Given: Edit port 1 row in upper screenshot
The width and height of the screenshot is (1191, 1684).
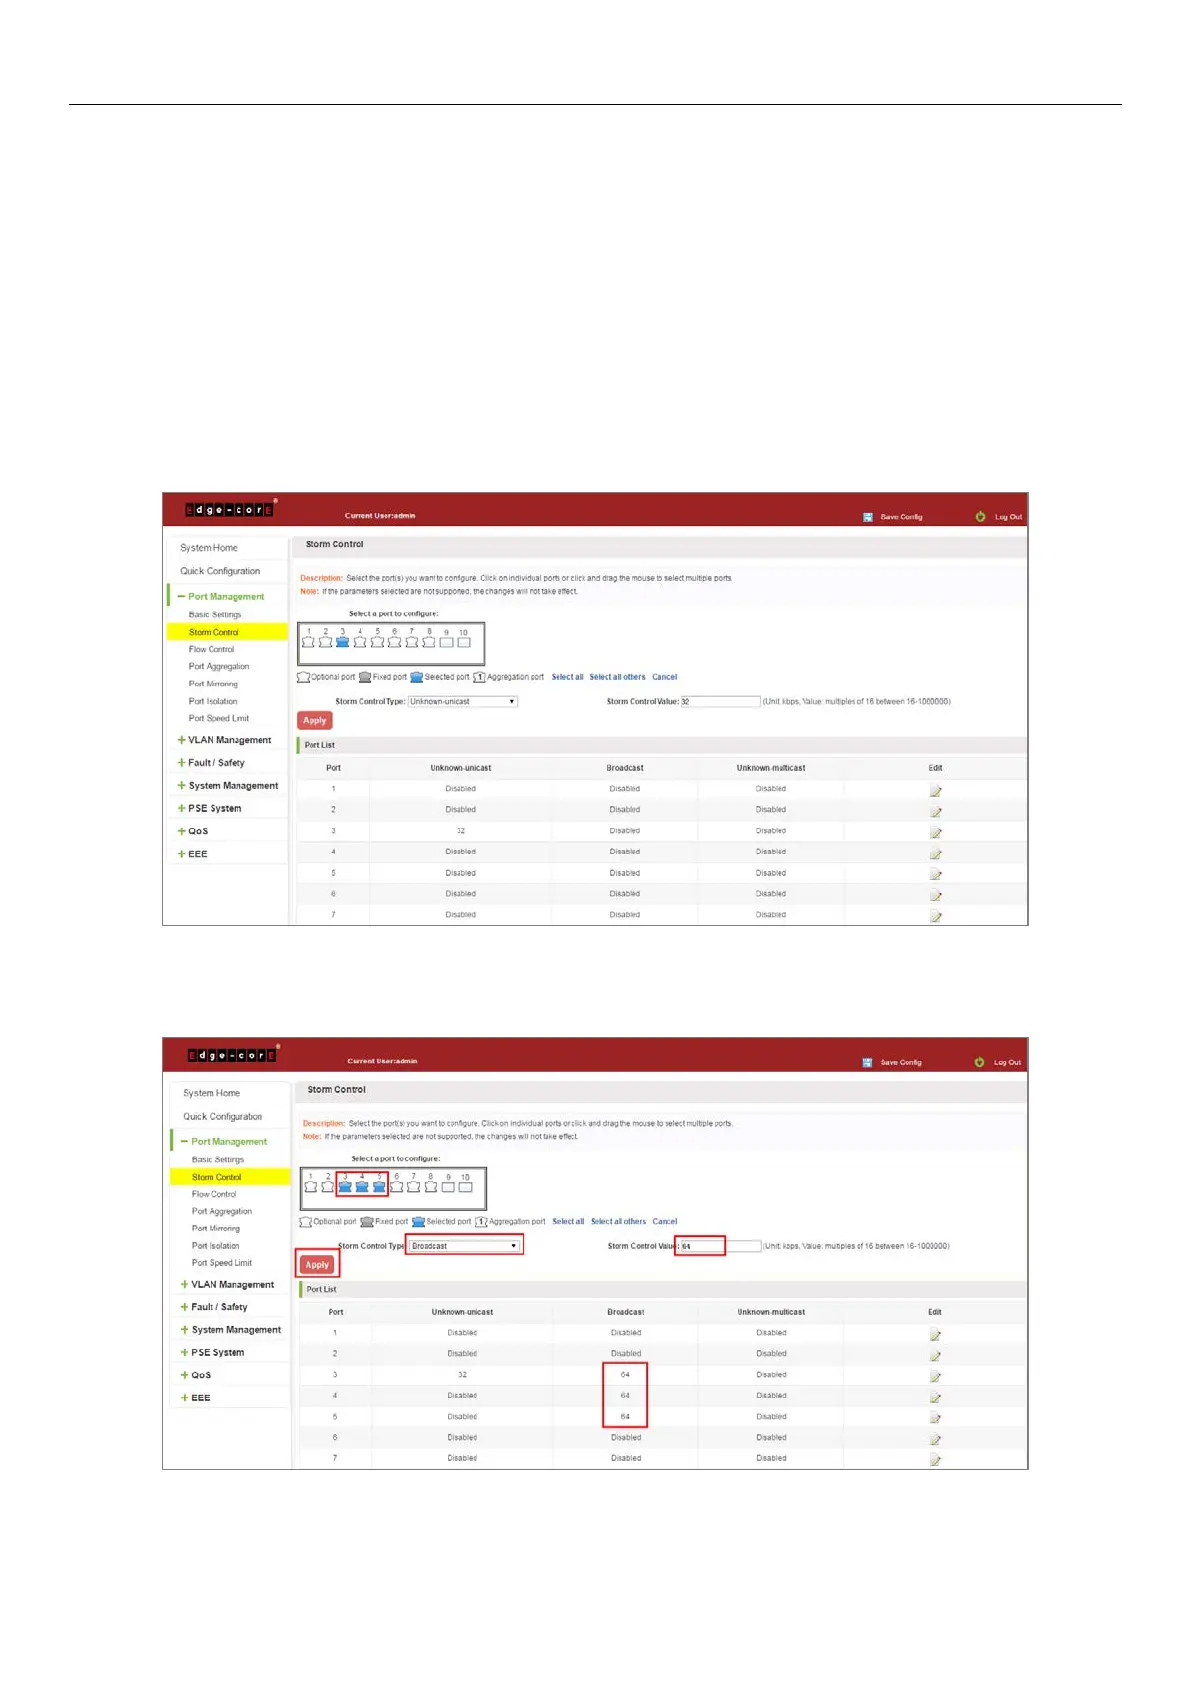Looking at the screenshot, I should [x=936, y=790].
